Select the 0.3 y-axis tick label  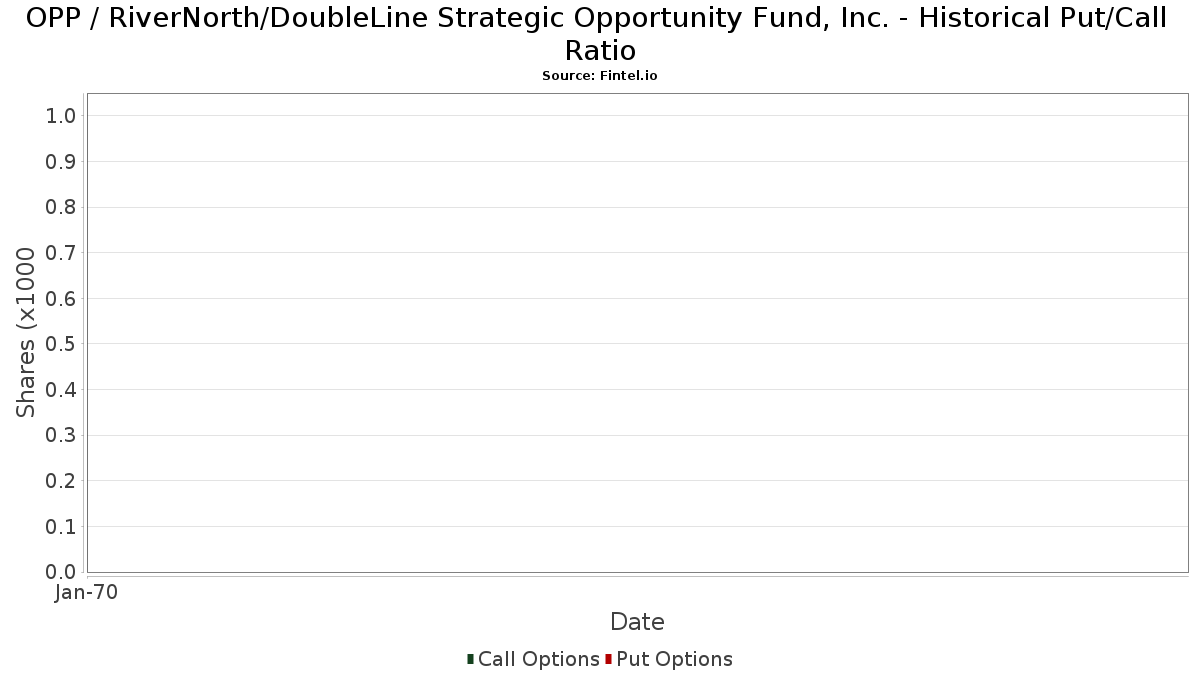tap(61, 436)
